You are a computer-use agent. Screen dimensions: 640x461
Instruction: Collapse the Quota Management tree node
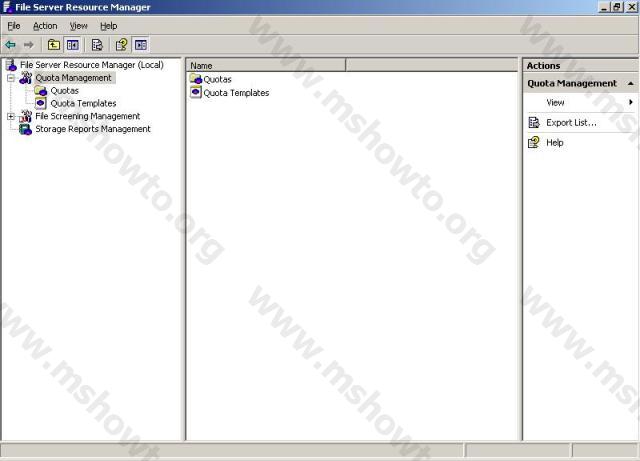click(x=11, y=78)
